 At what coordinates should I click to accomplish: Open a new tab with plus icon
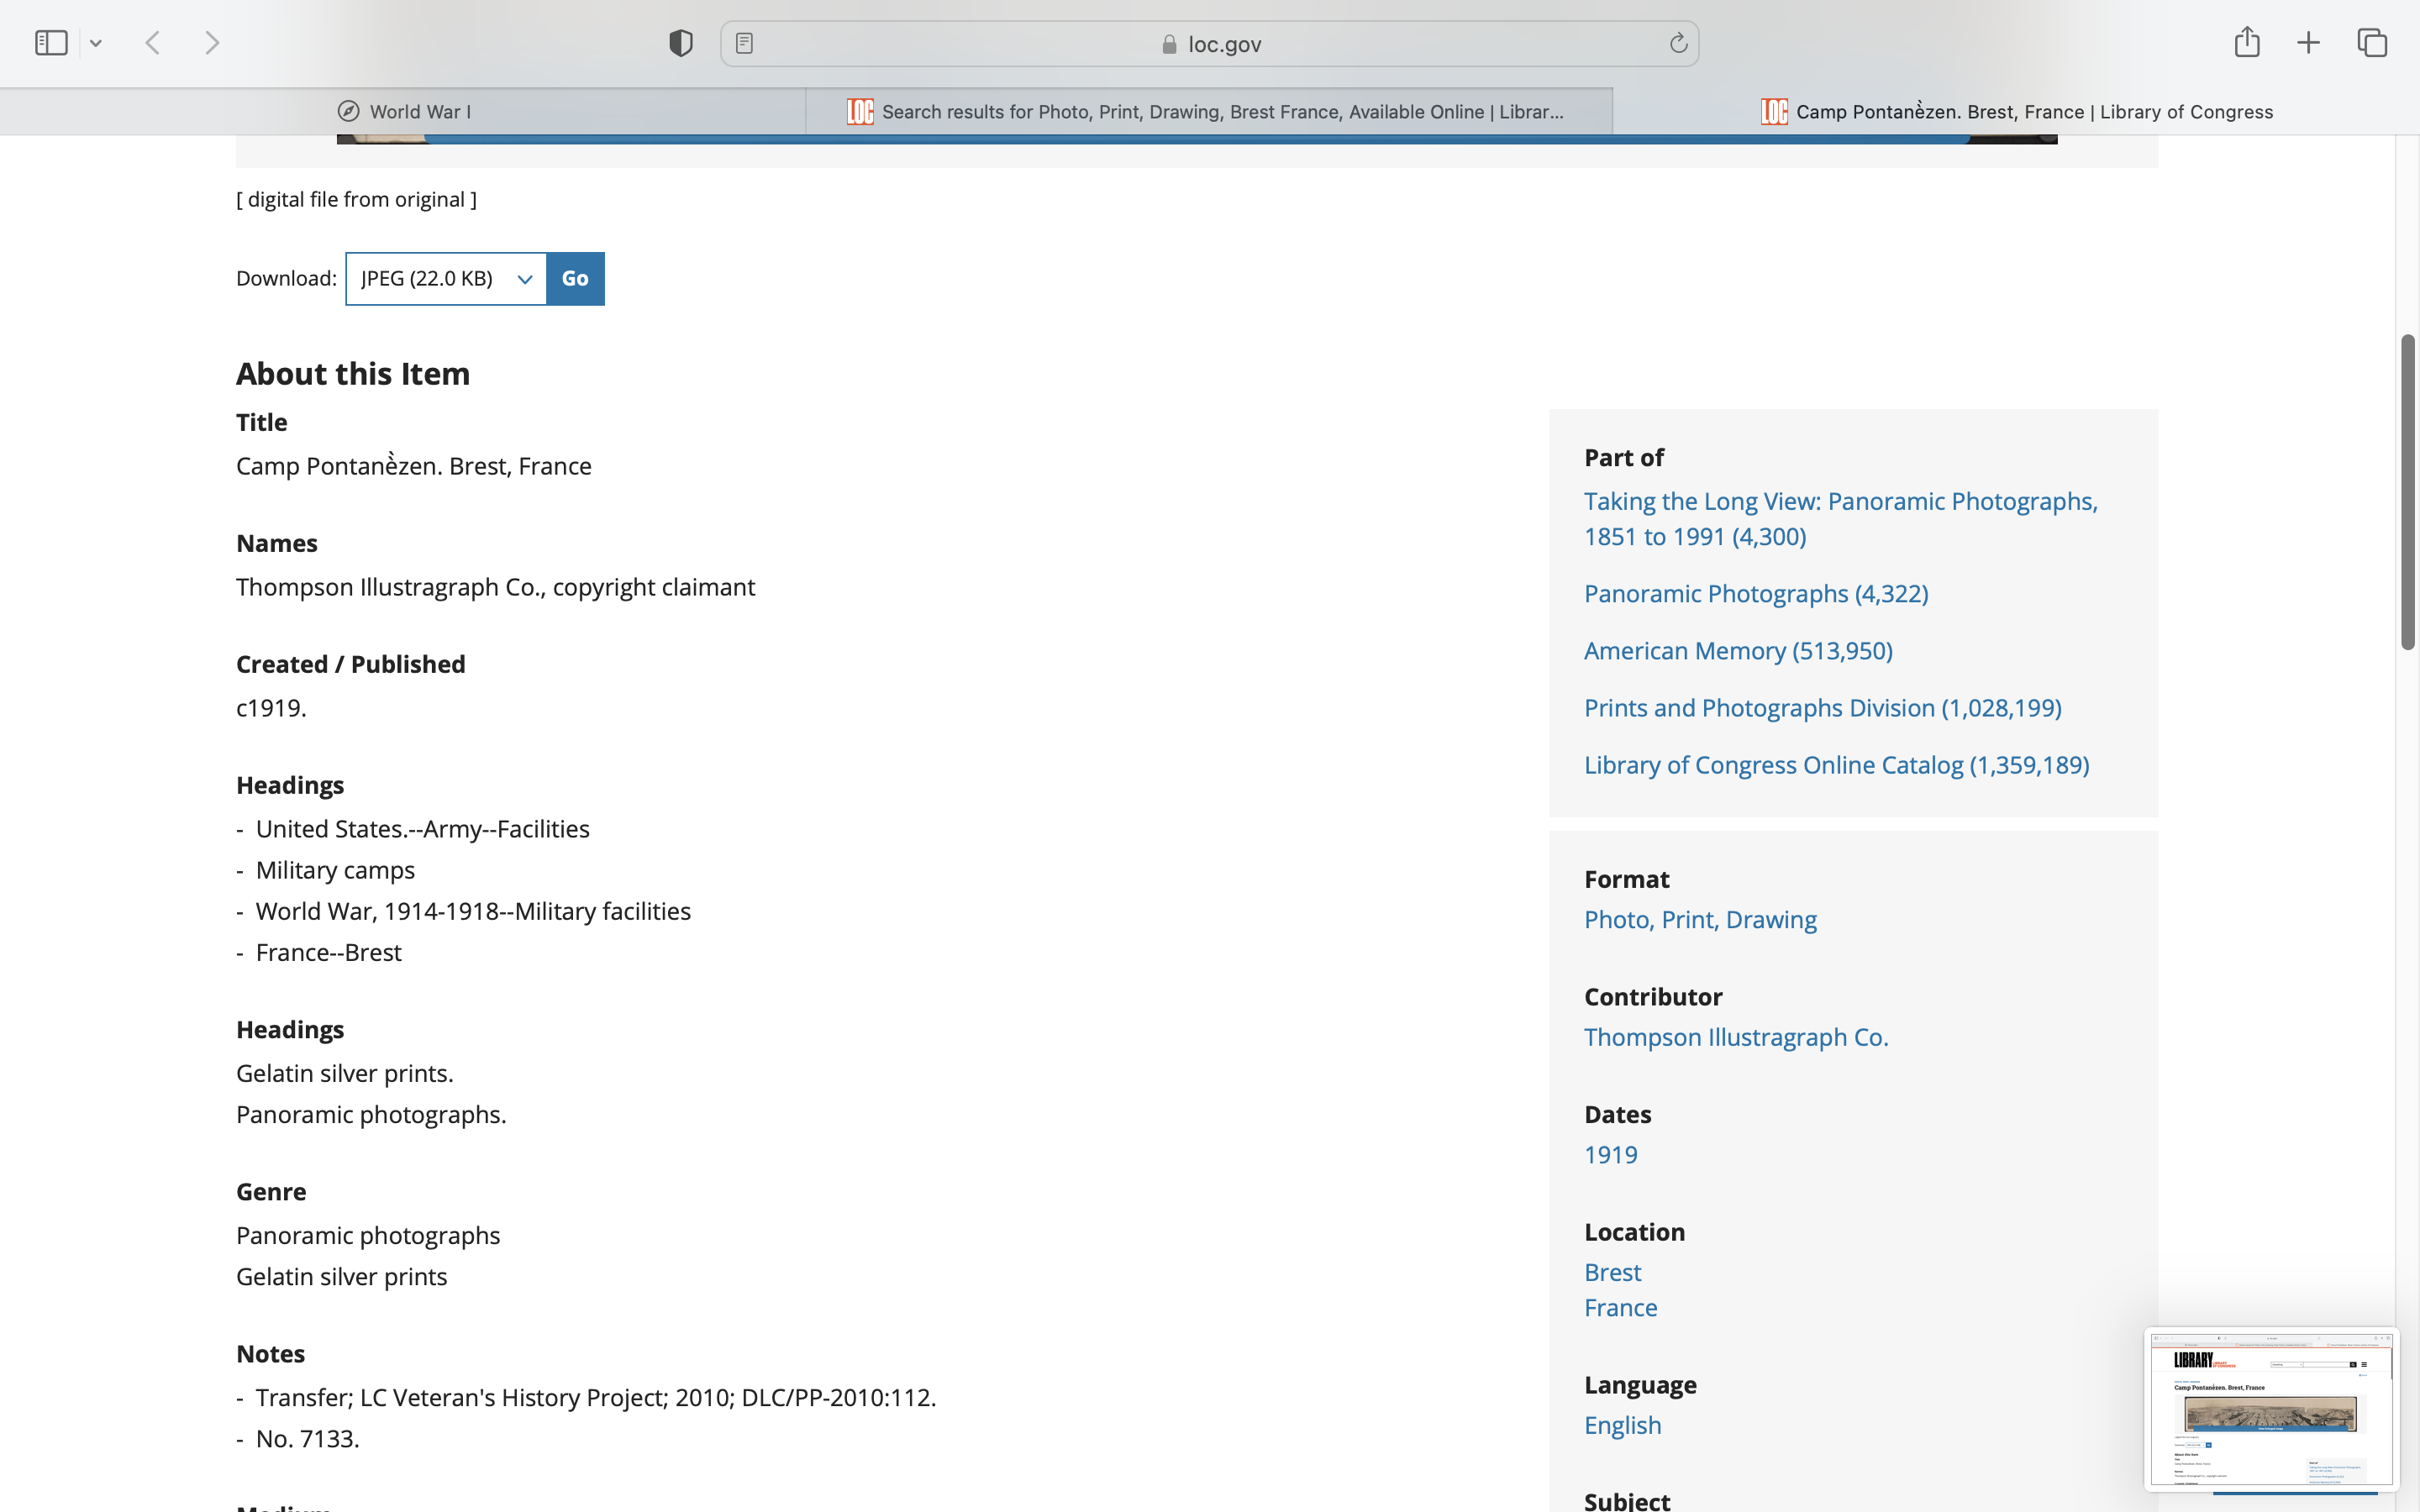pos(2308,43)
